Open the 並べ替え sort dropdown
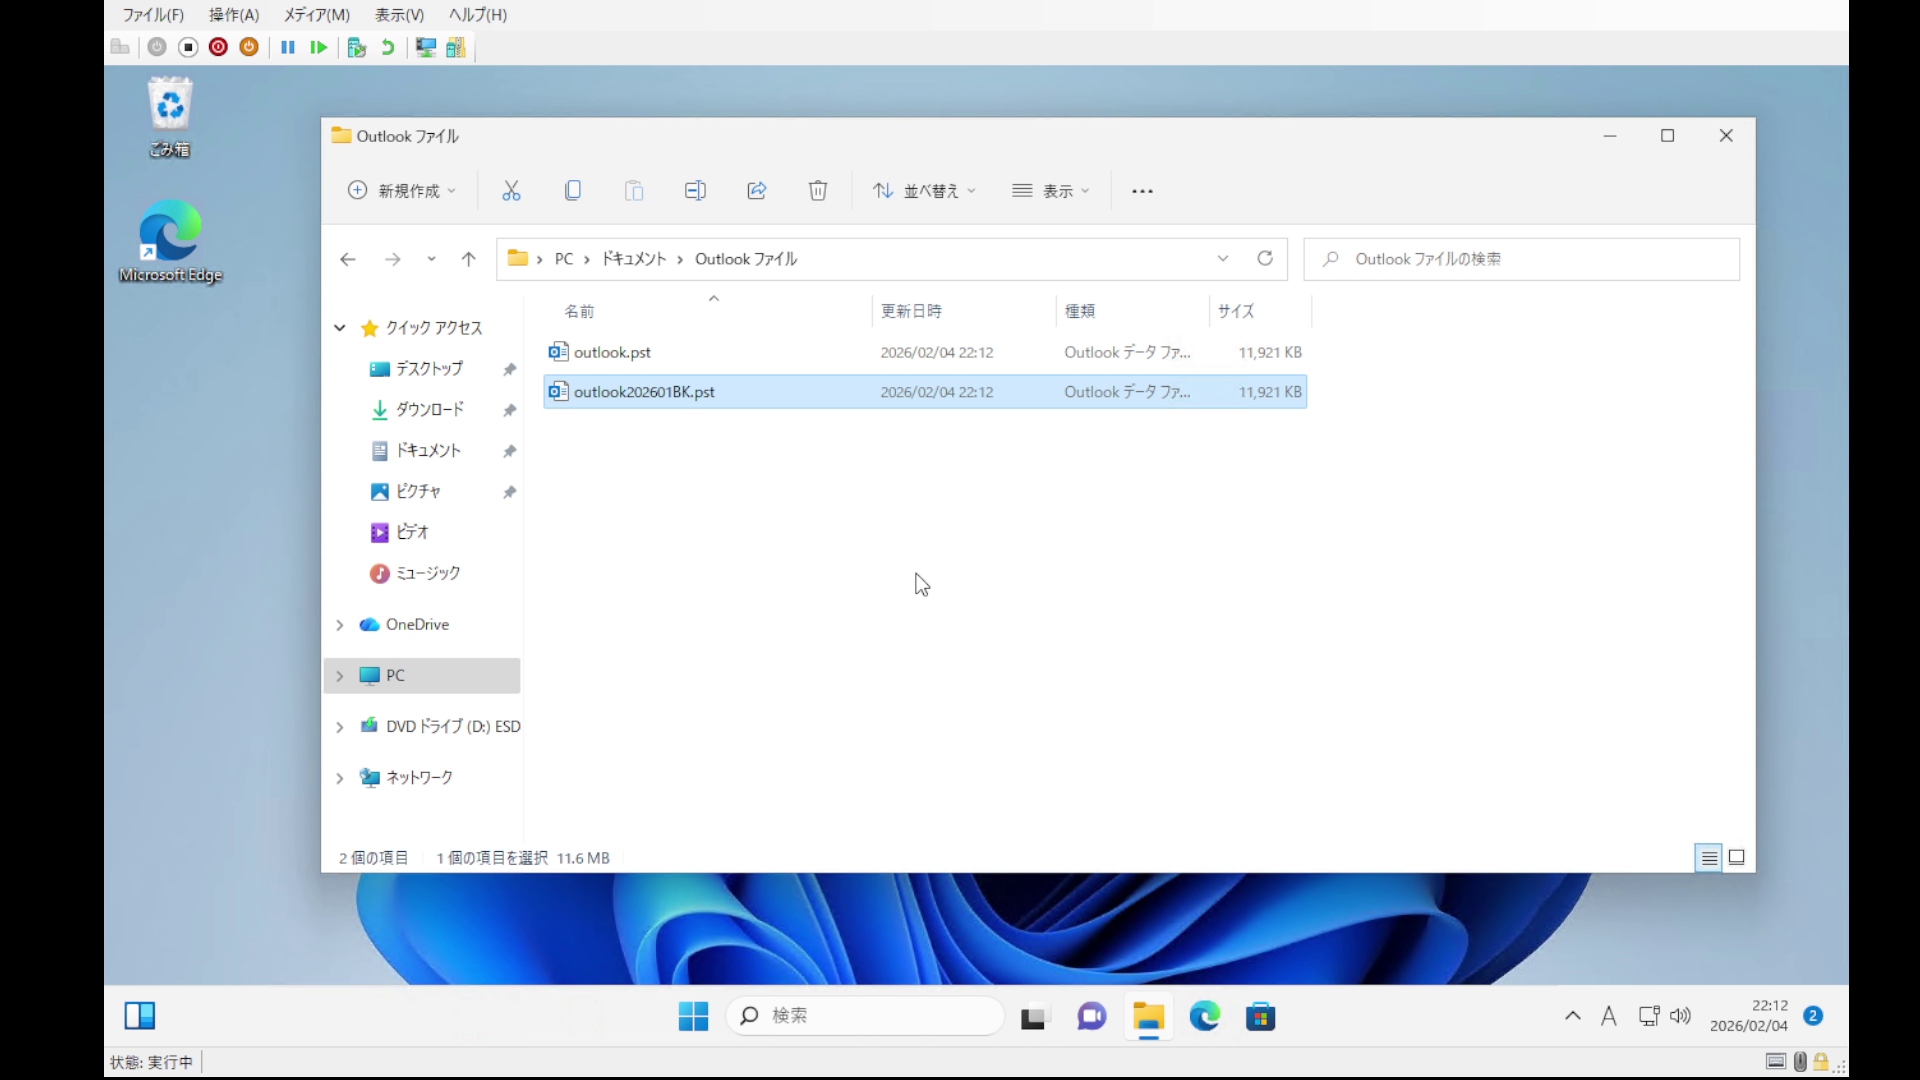This screenshot has height=1080, width=1920. pos(924,190)
